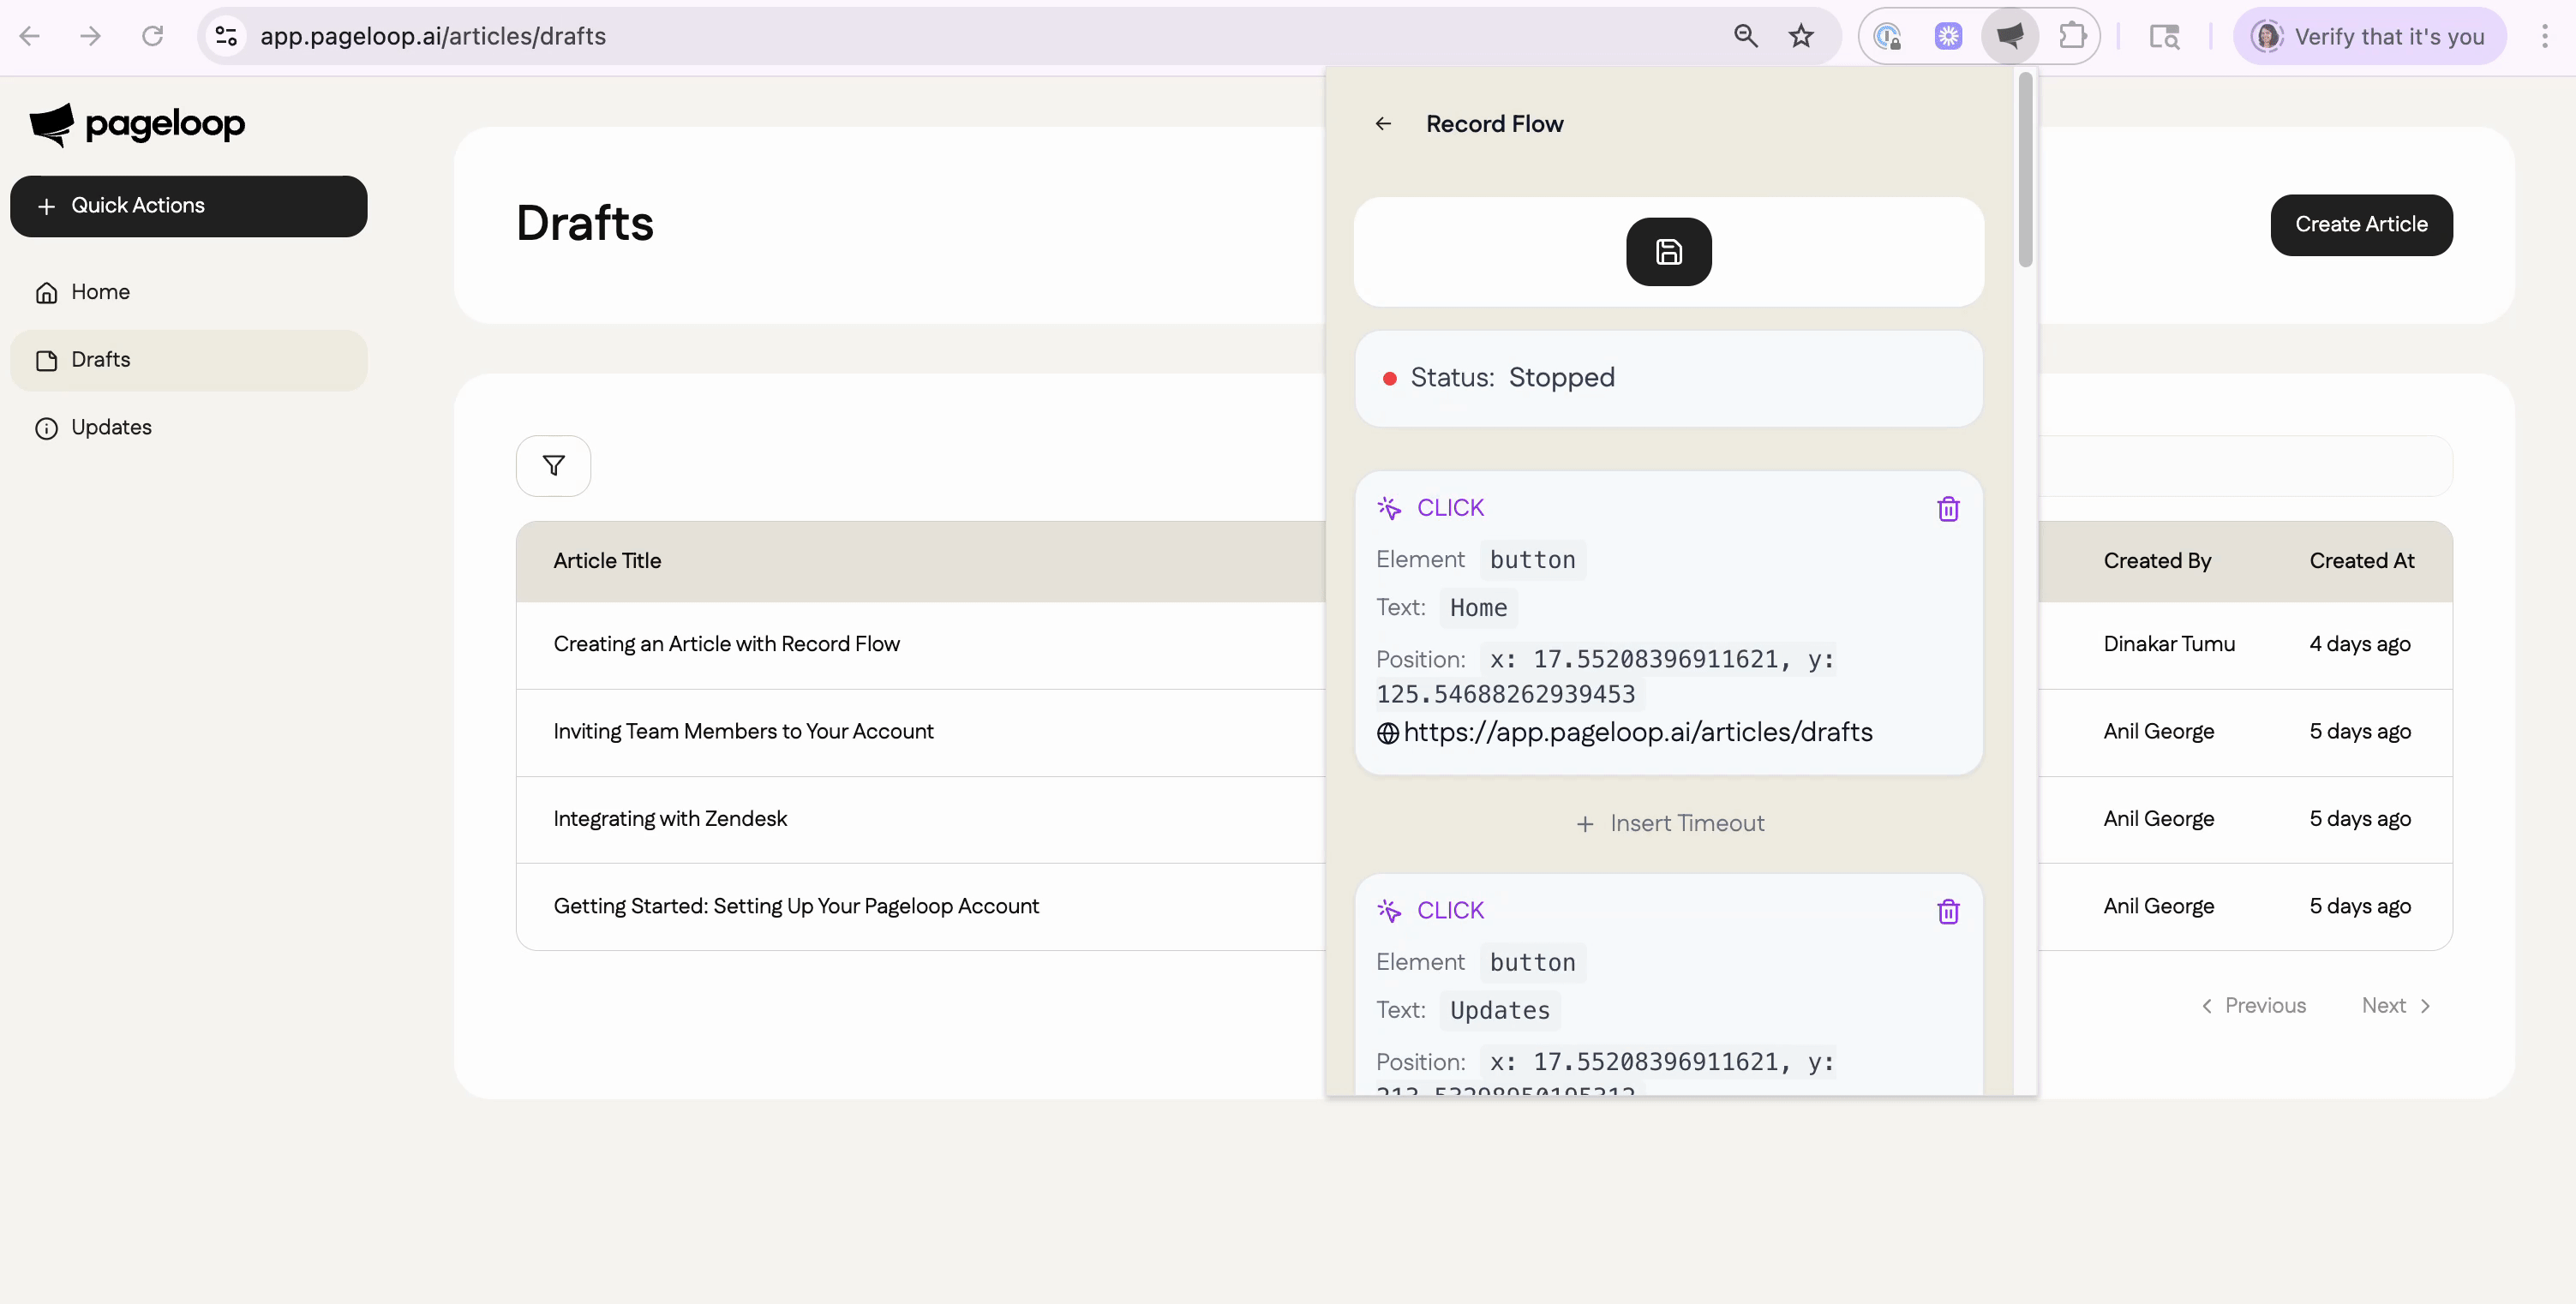The width and height of the screenshot is (2576, 1304).
Task: Click the Pageloop extension icon in toolbar
Action: pos(2010,36)
